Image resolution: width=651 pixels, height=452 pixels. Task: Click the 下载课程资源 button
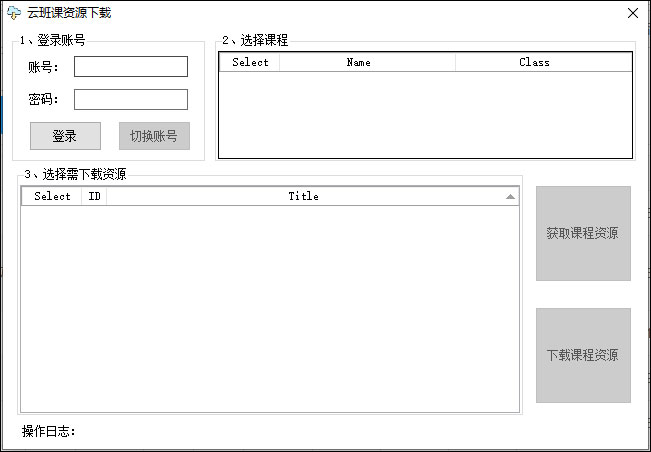(x=583, y=355)
